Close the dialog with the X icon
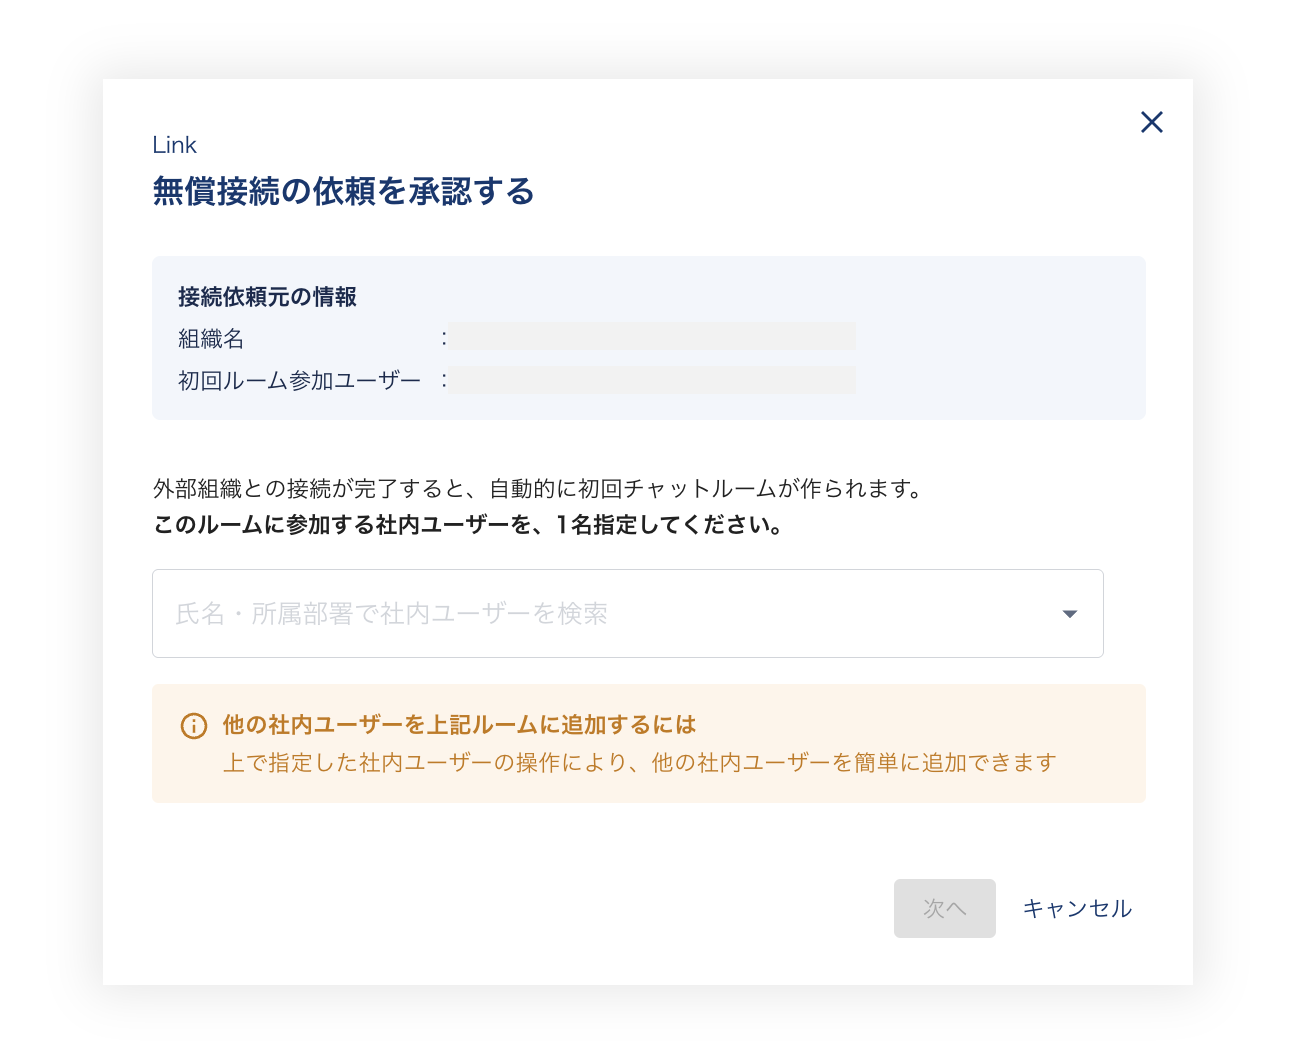 1151,122
